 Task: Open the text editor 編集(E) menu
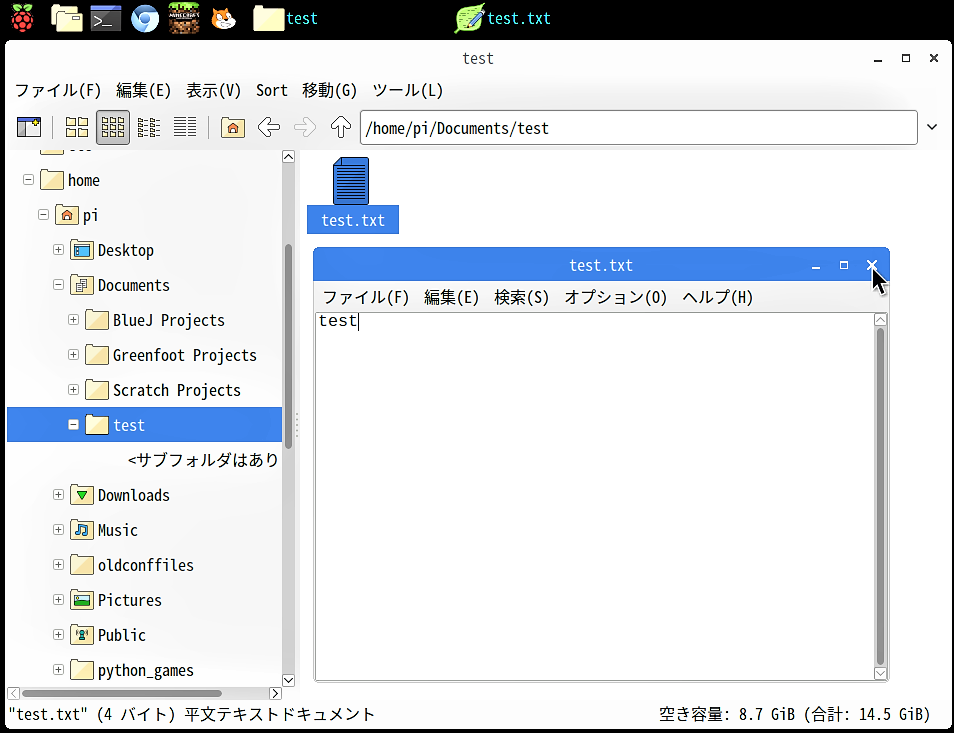[451, 297]
